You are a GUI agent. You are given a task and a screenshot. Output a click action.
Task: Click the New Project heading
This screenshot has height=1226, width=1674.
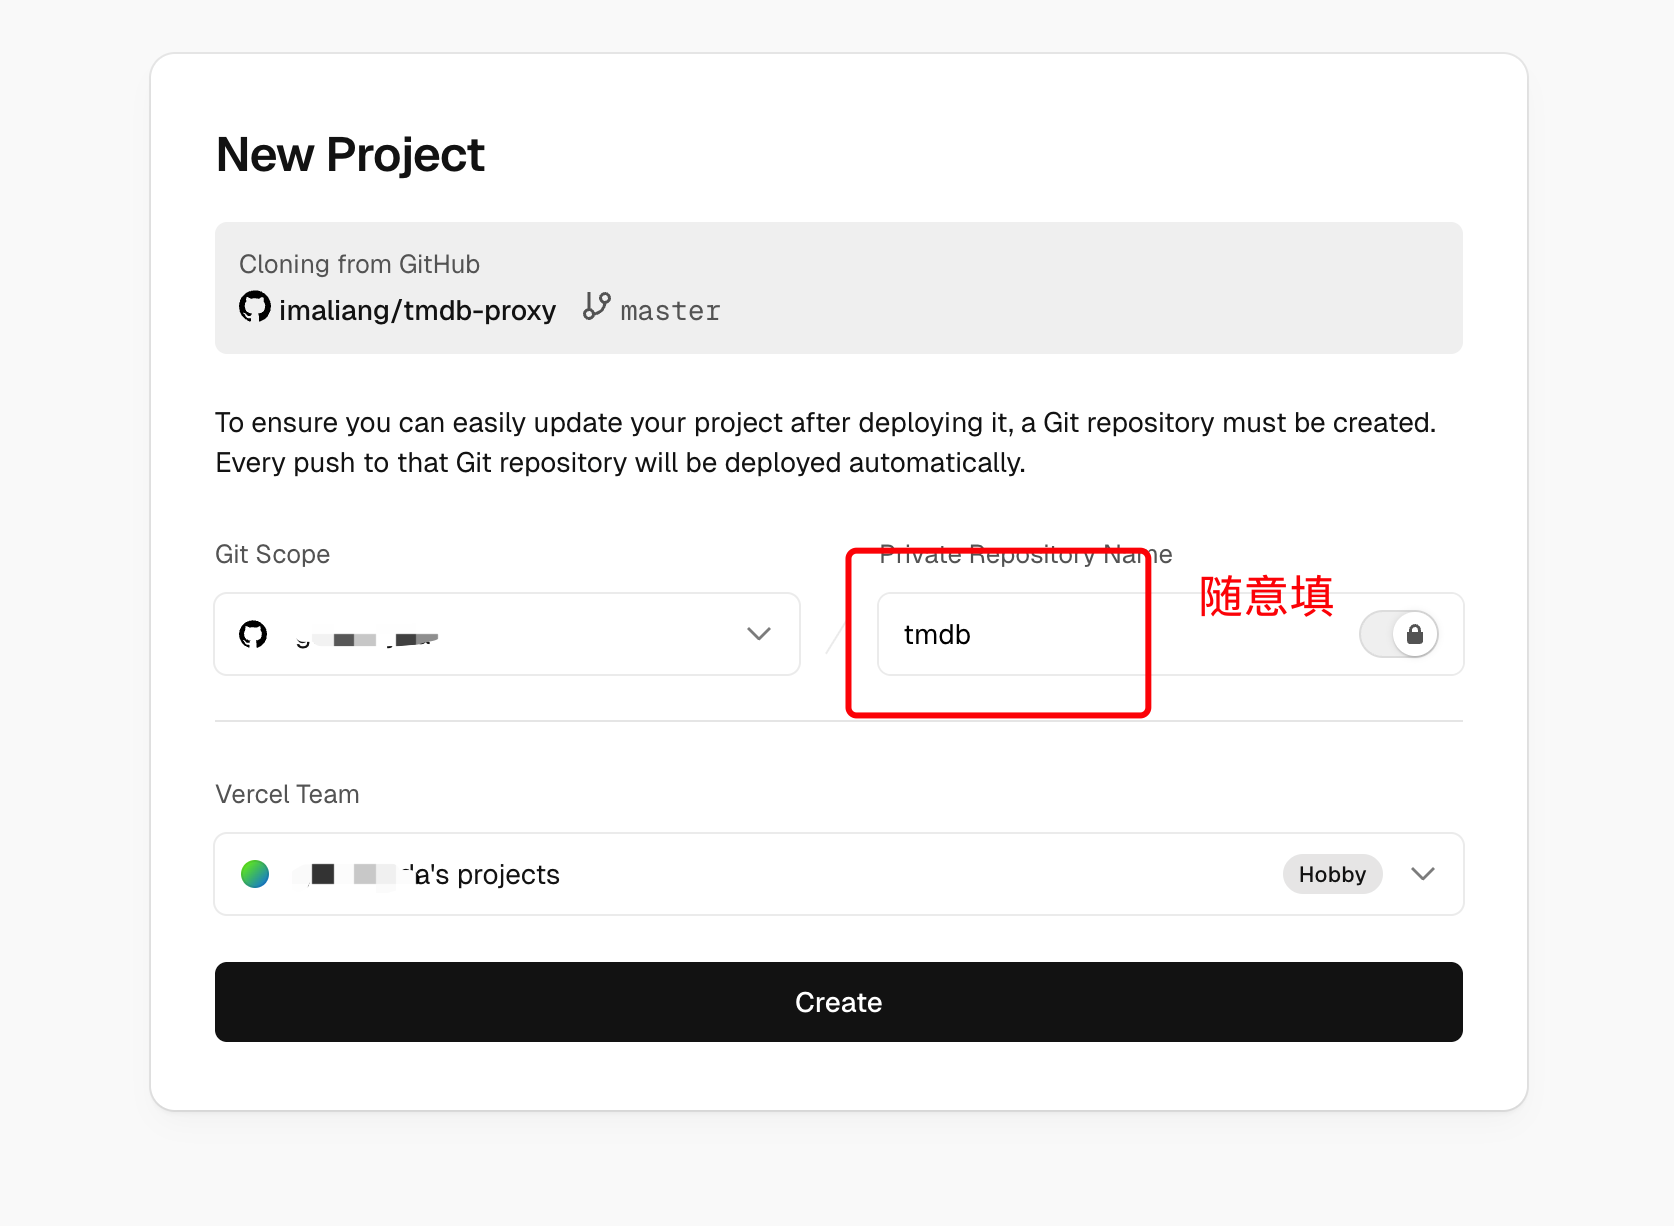coord(350,155)
